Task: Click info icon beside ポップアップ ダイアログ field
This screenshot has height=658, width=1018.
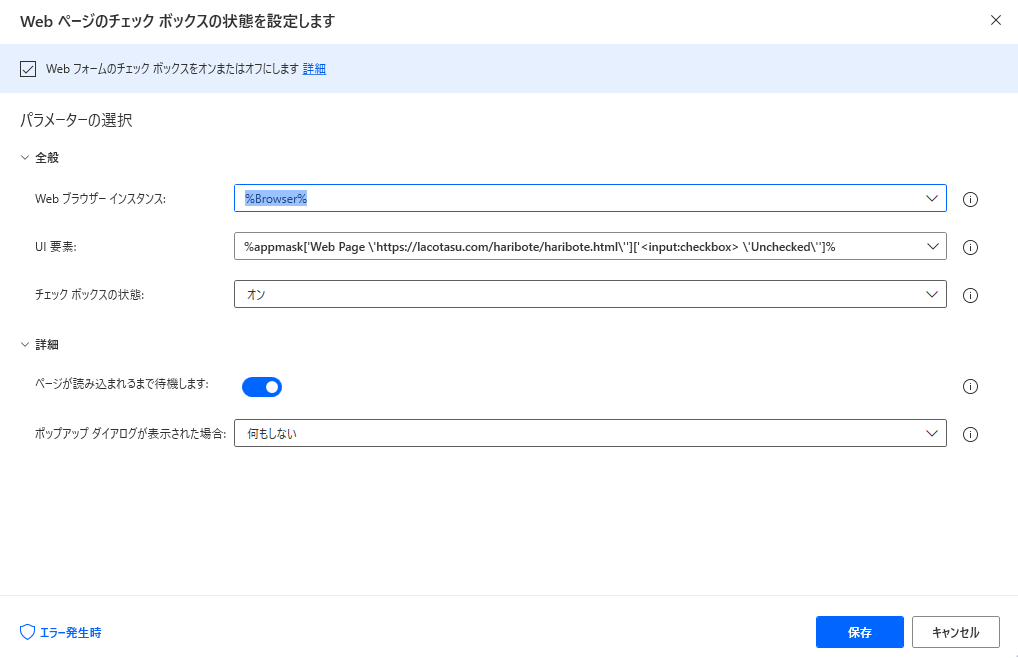Action: click(970, 434)
